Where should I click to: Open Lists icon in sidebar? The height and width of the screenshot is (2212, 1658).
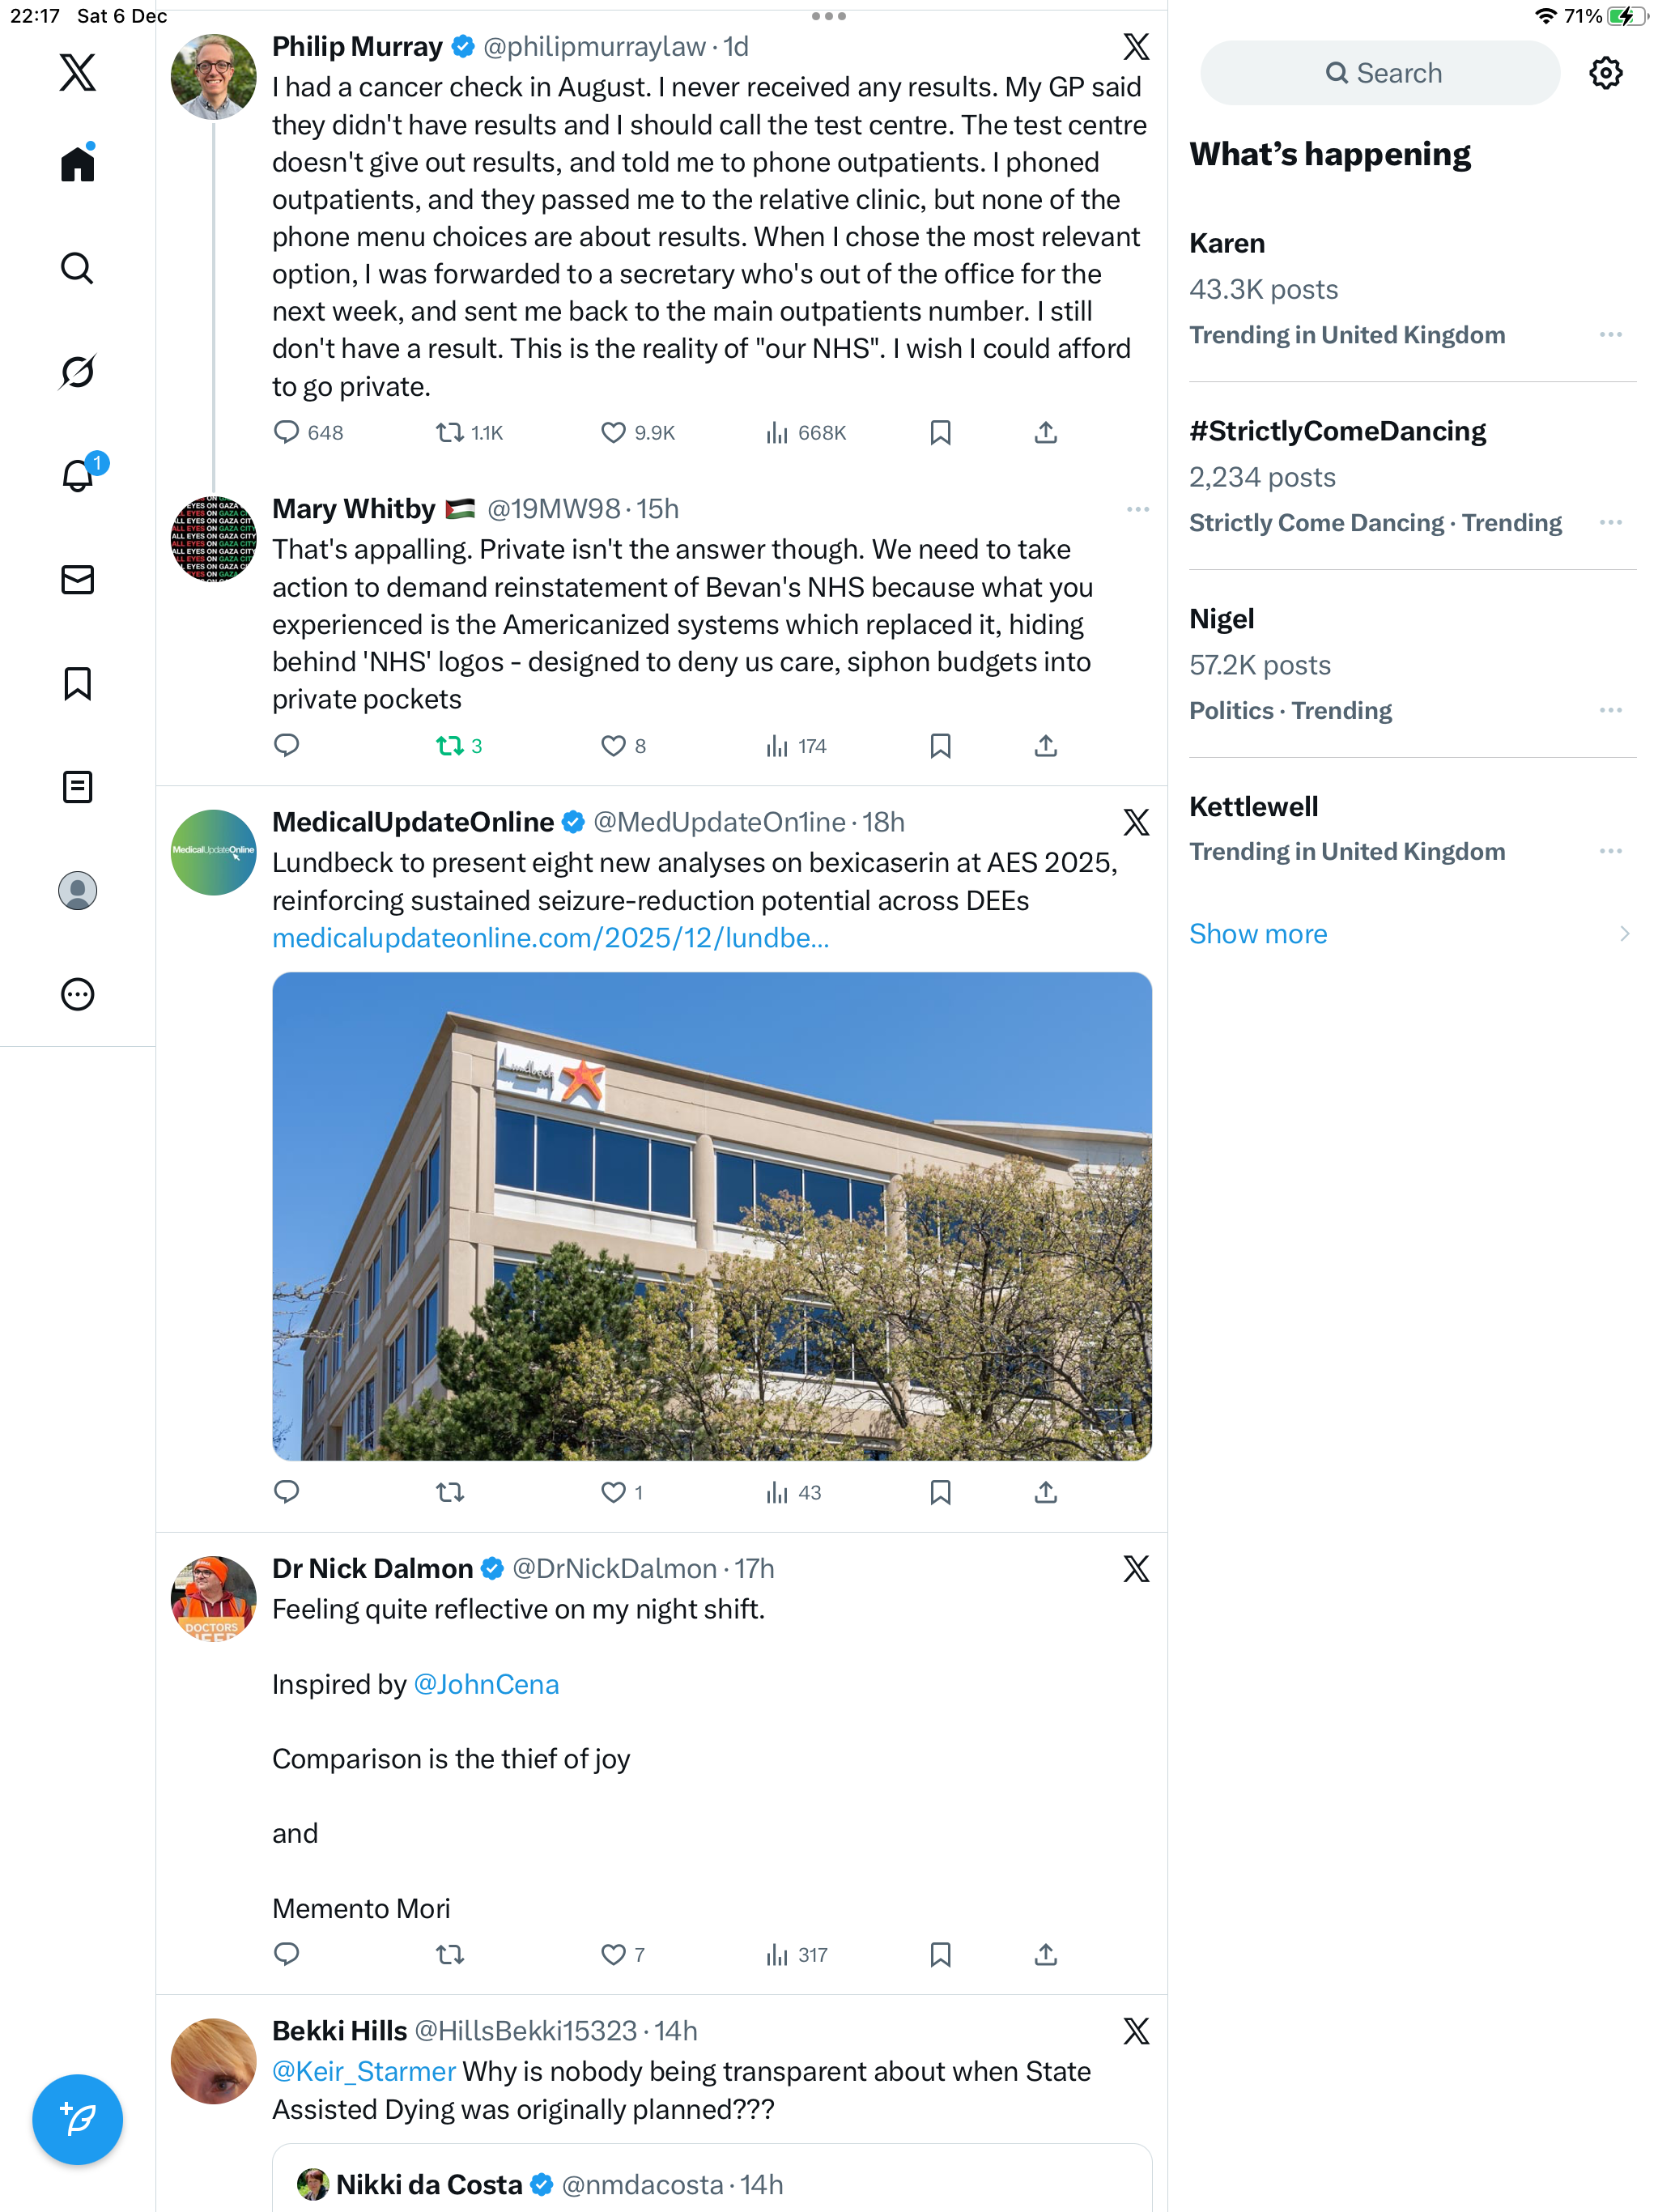tap(77, 787)
